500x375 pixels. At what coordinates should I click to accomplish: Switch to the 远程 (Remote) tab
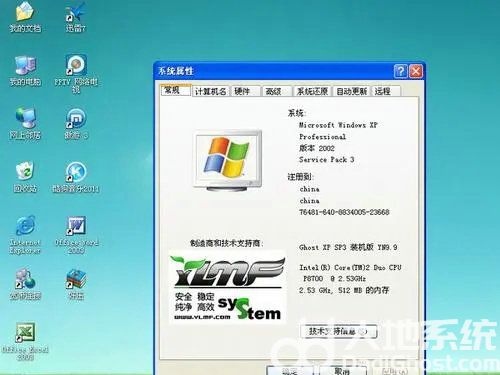[x=386, y=91]
